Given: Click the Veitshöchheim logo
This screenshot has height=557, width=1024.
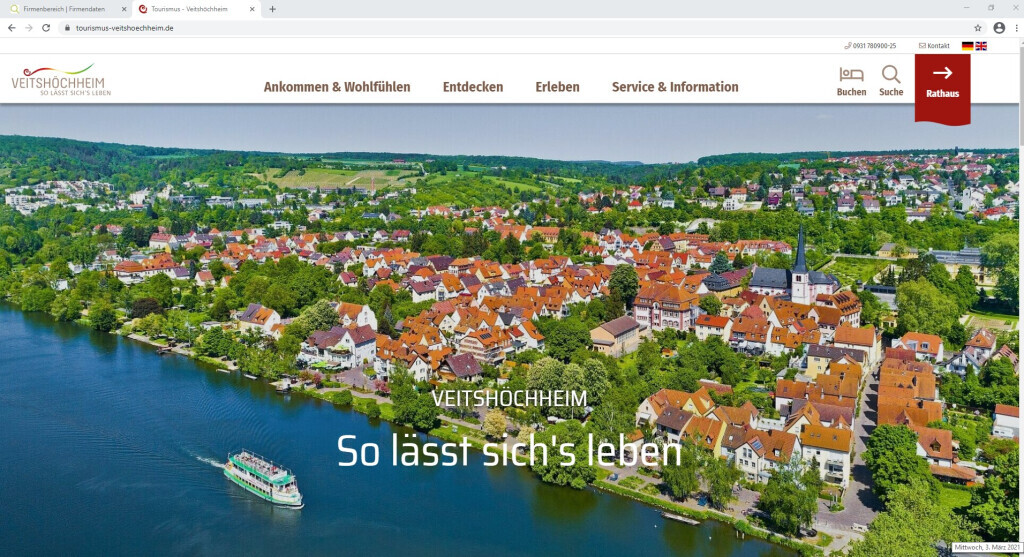Looking at the screenshot, I should pos(61,81).
